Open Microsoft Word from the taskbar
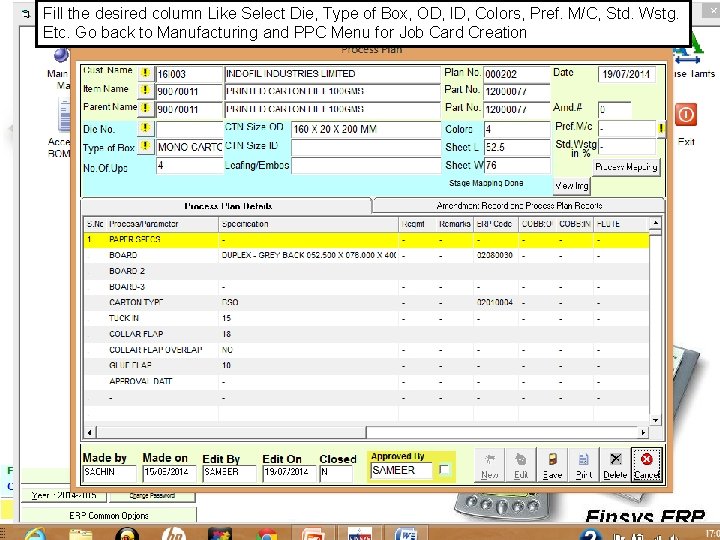 coord(405,534)
